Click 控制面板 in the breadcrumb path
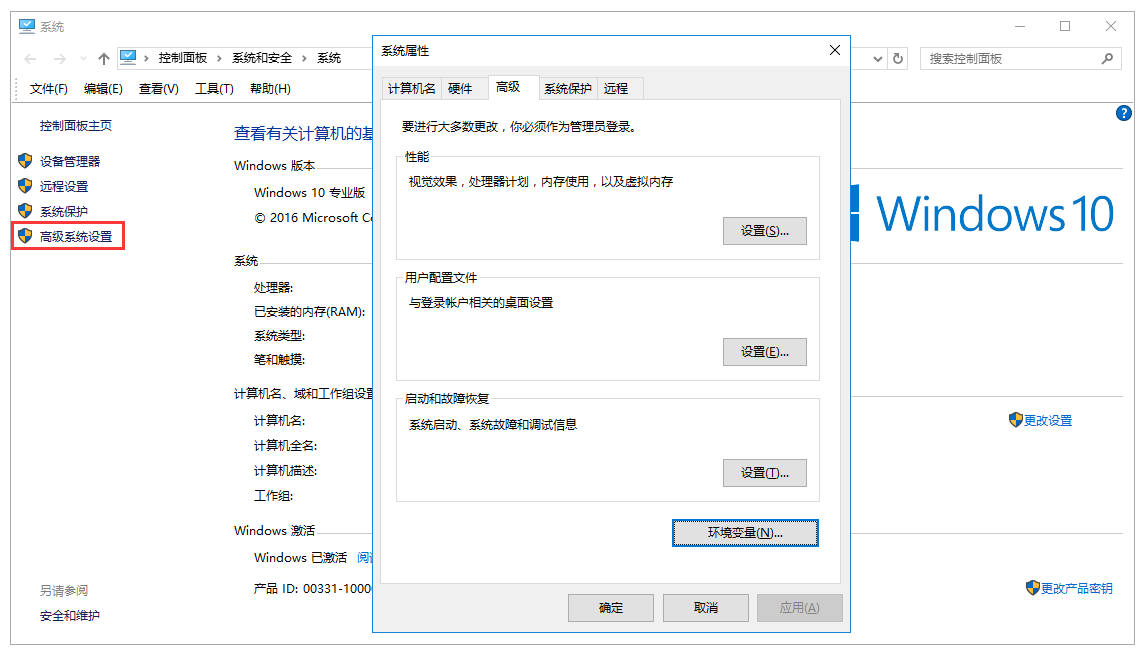 click(183, 58)
